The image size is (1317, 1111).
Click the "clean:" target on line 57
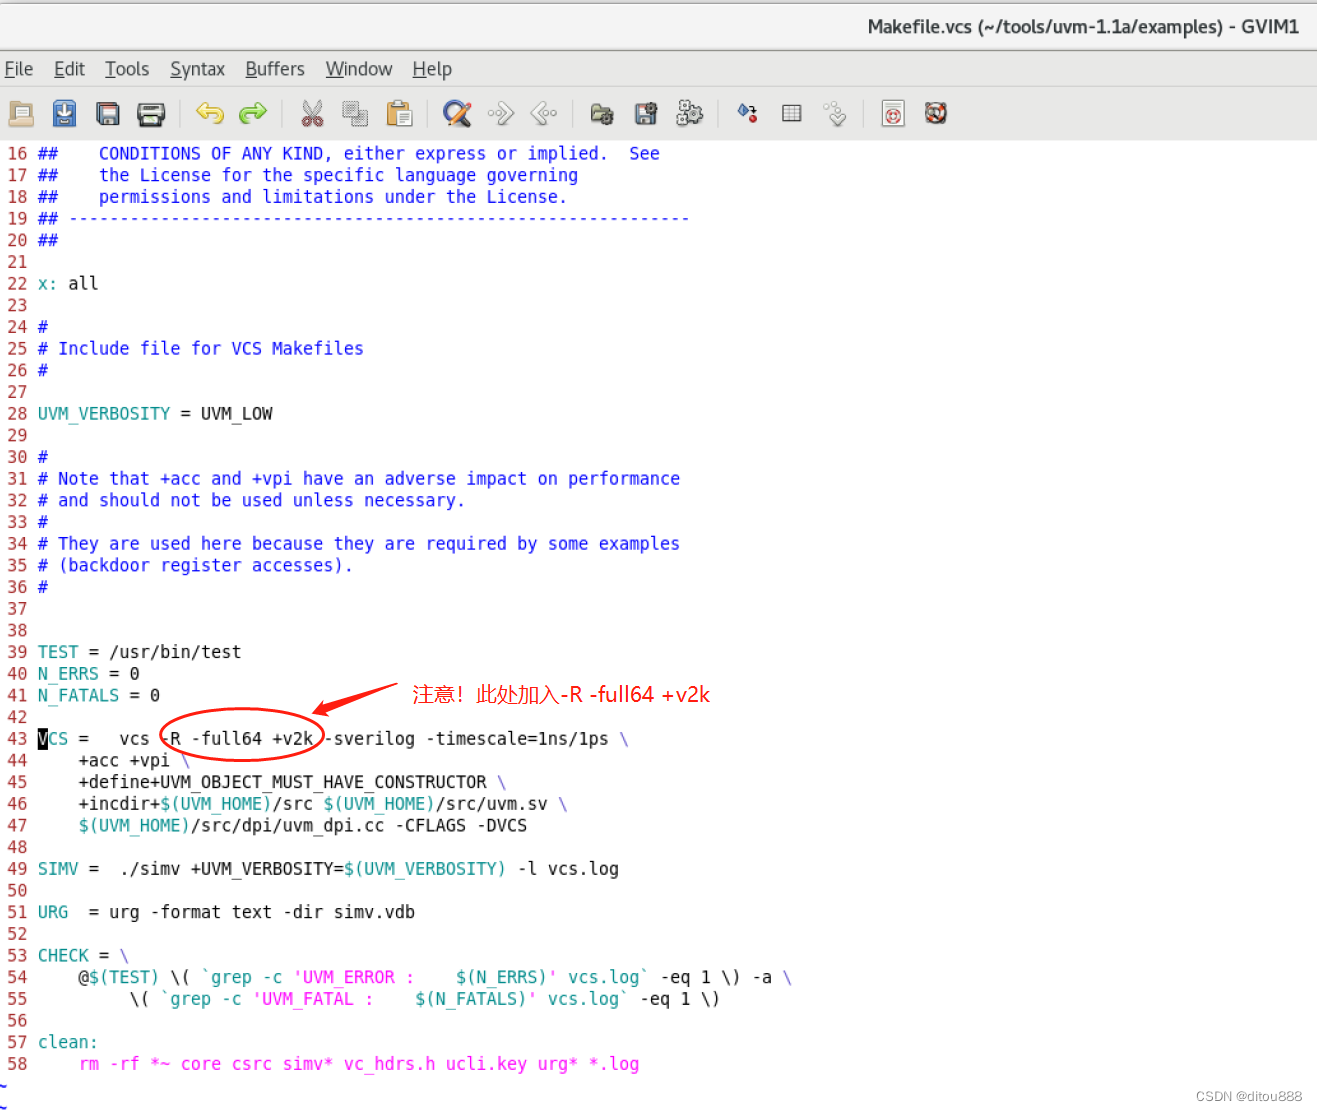(68, 1042)
